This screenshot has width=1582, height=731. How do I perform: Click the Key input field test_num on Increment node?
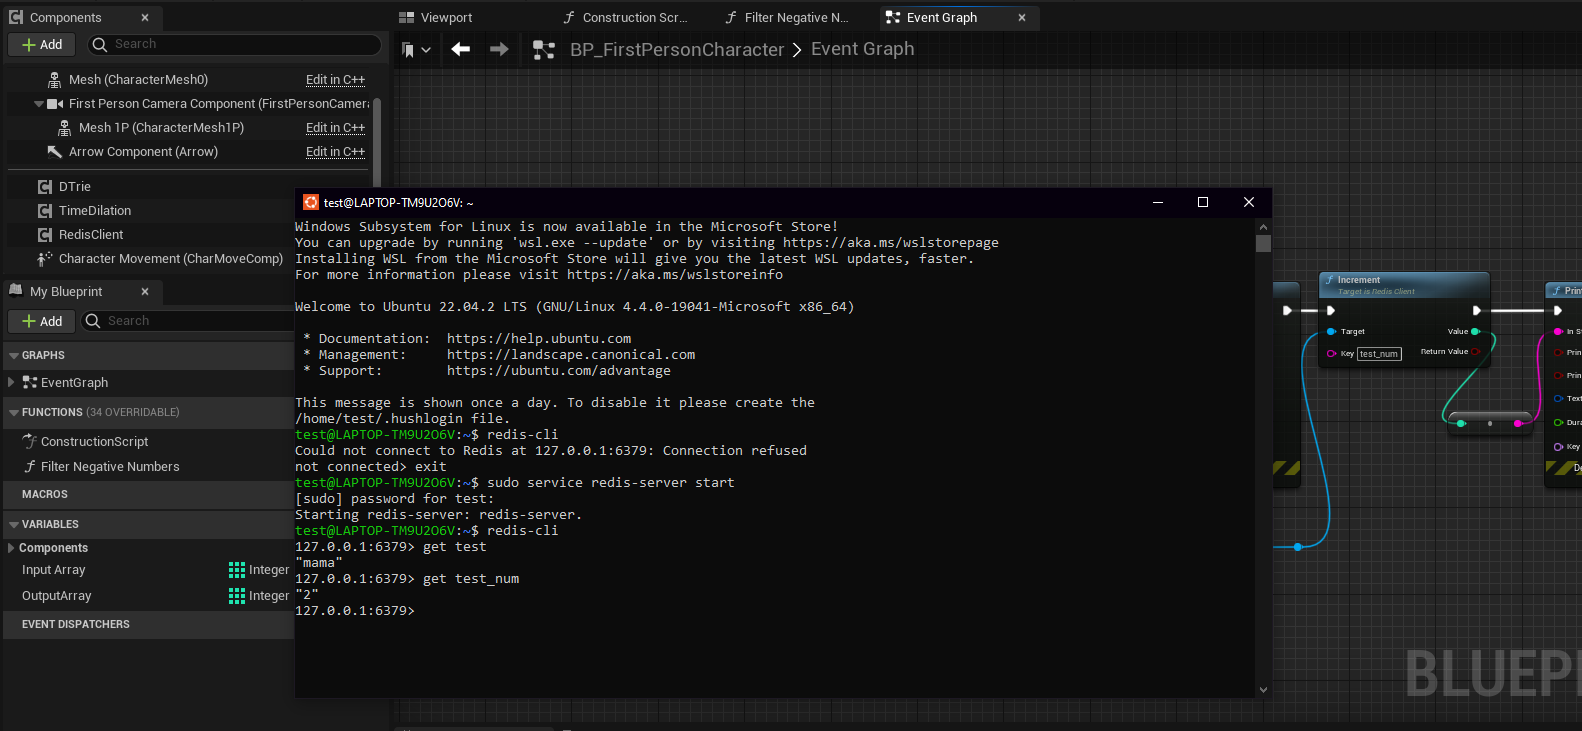tap(1379, 354)
